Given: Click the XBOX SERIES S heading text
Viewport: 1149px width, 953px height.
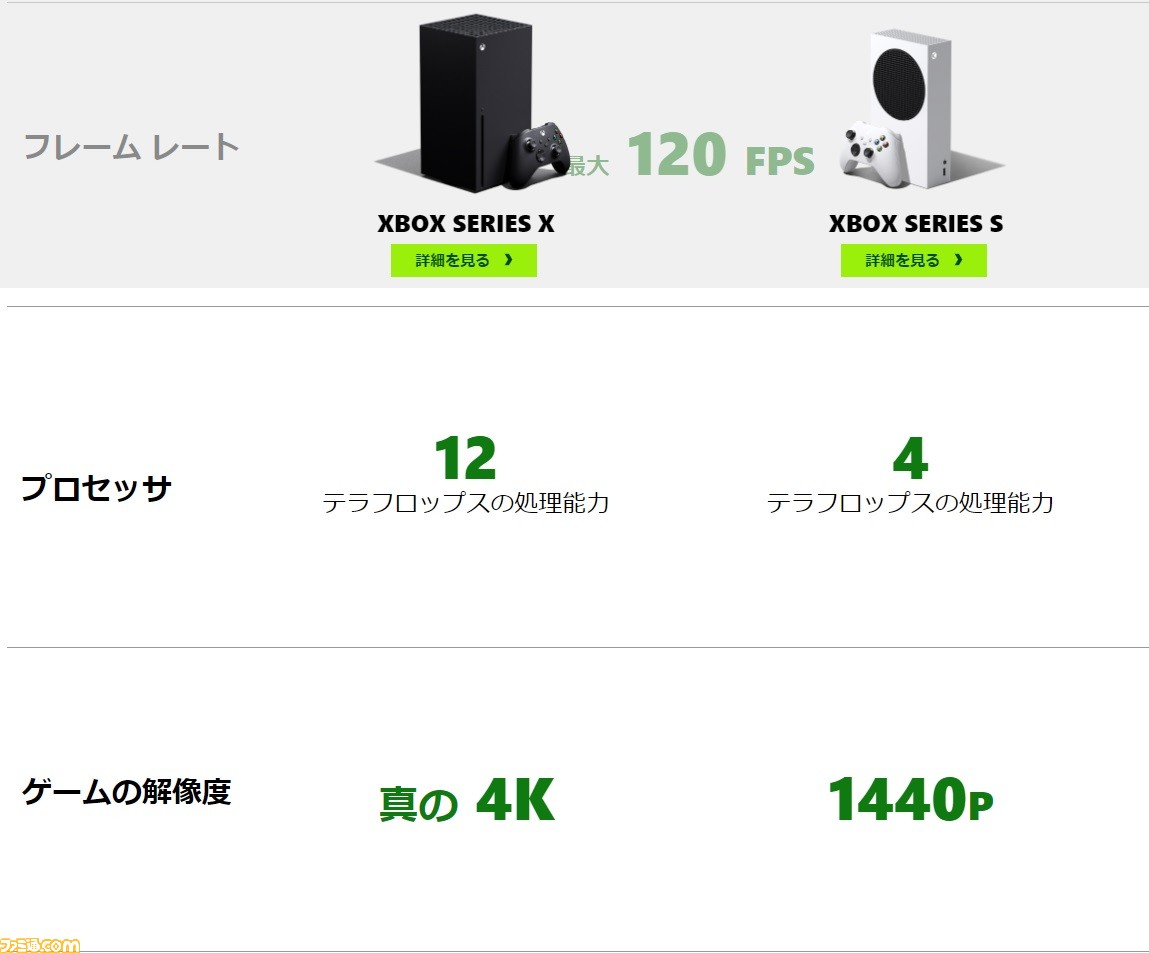Looking at the screenshot, I should point(916,223).
